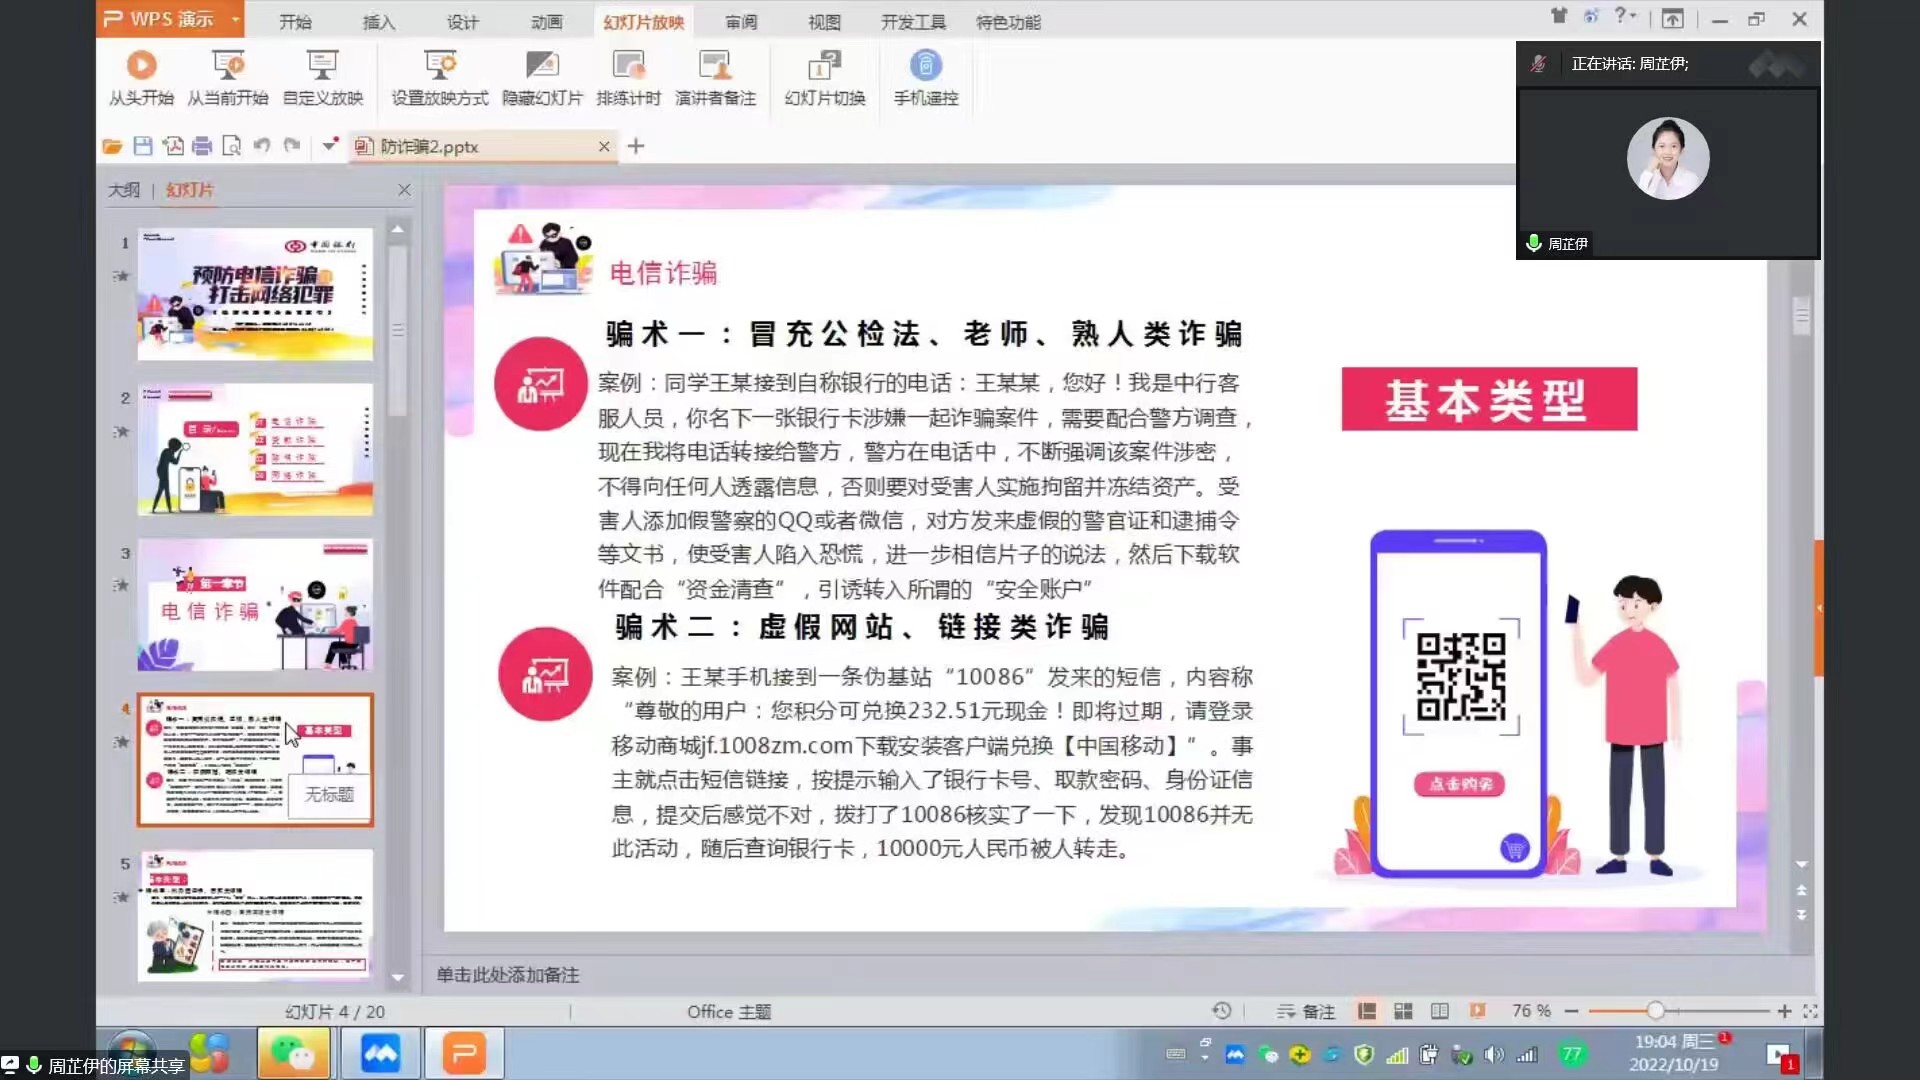This screenshot has height=1080, width=1920.
Task: Click the zoom in plus button
Action: (x=1784, y=1012)
